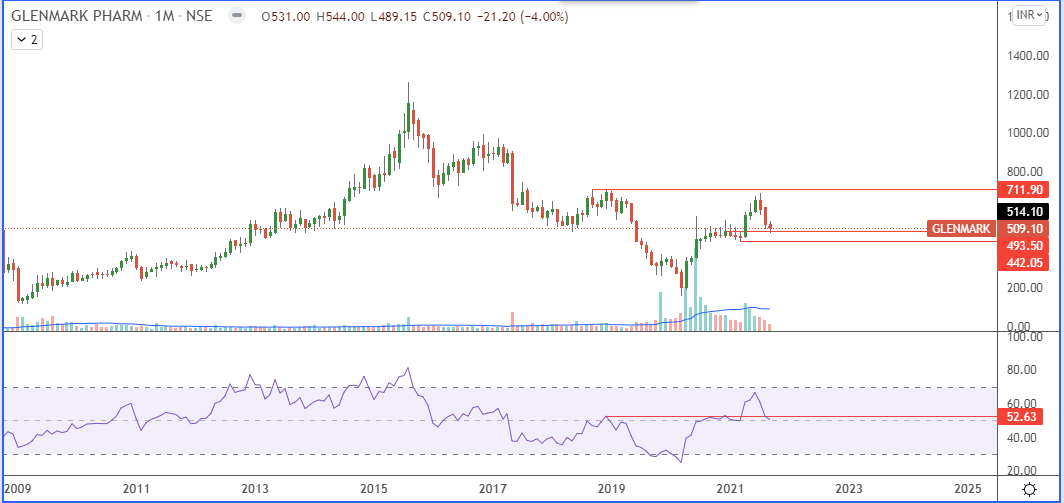Click 200.00 on the price scale
The height and width of the screenshot is (503, 1064).
[x=1023, y=288]
